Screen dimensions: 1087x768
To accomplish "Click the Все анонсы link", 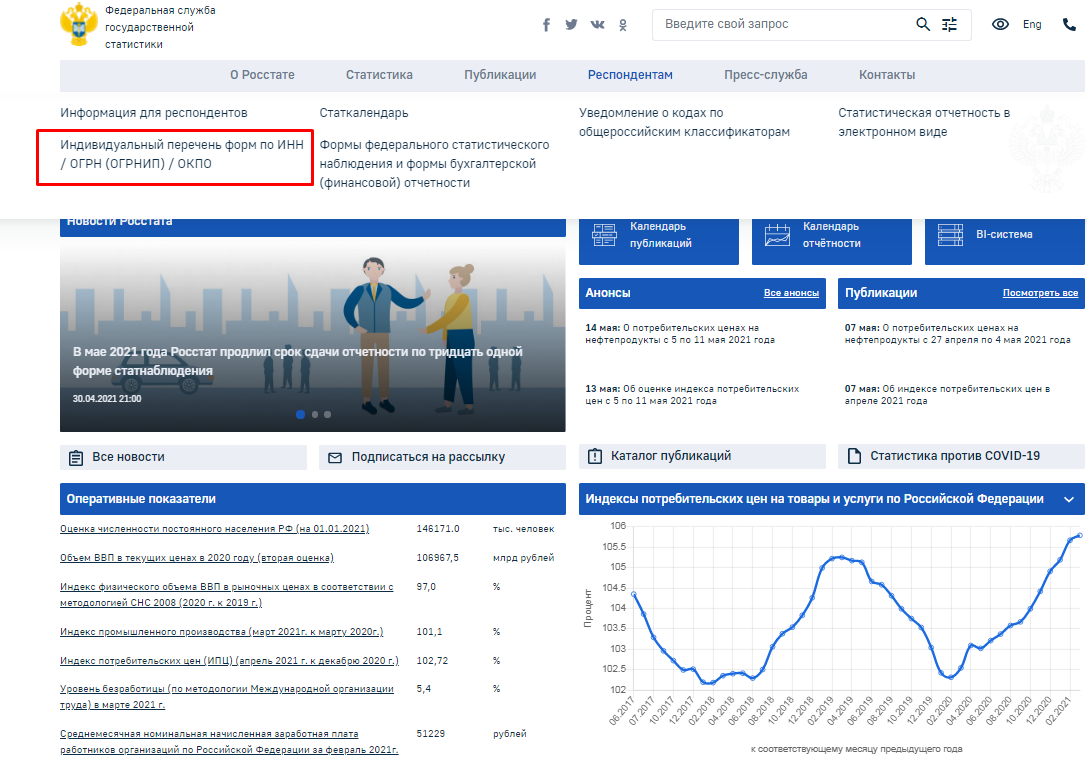I will click(x=791, y=293).
